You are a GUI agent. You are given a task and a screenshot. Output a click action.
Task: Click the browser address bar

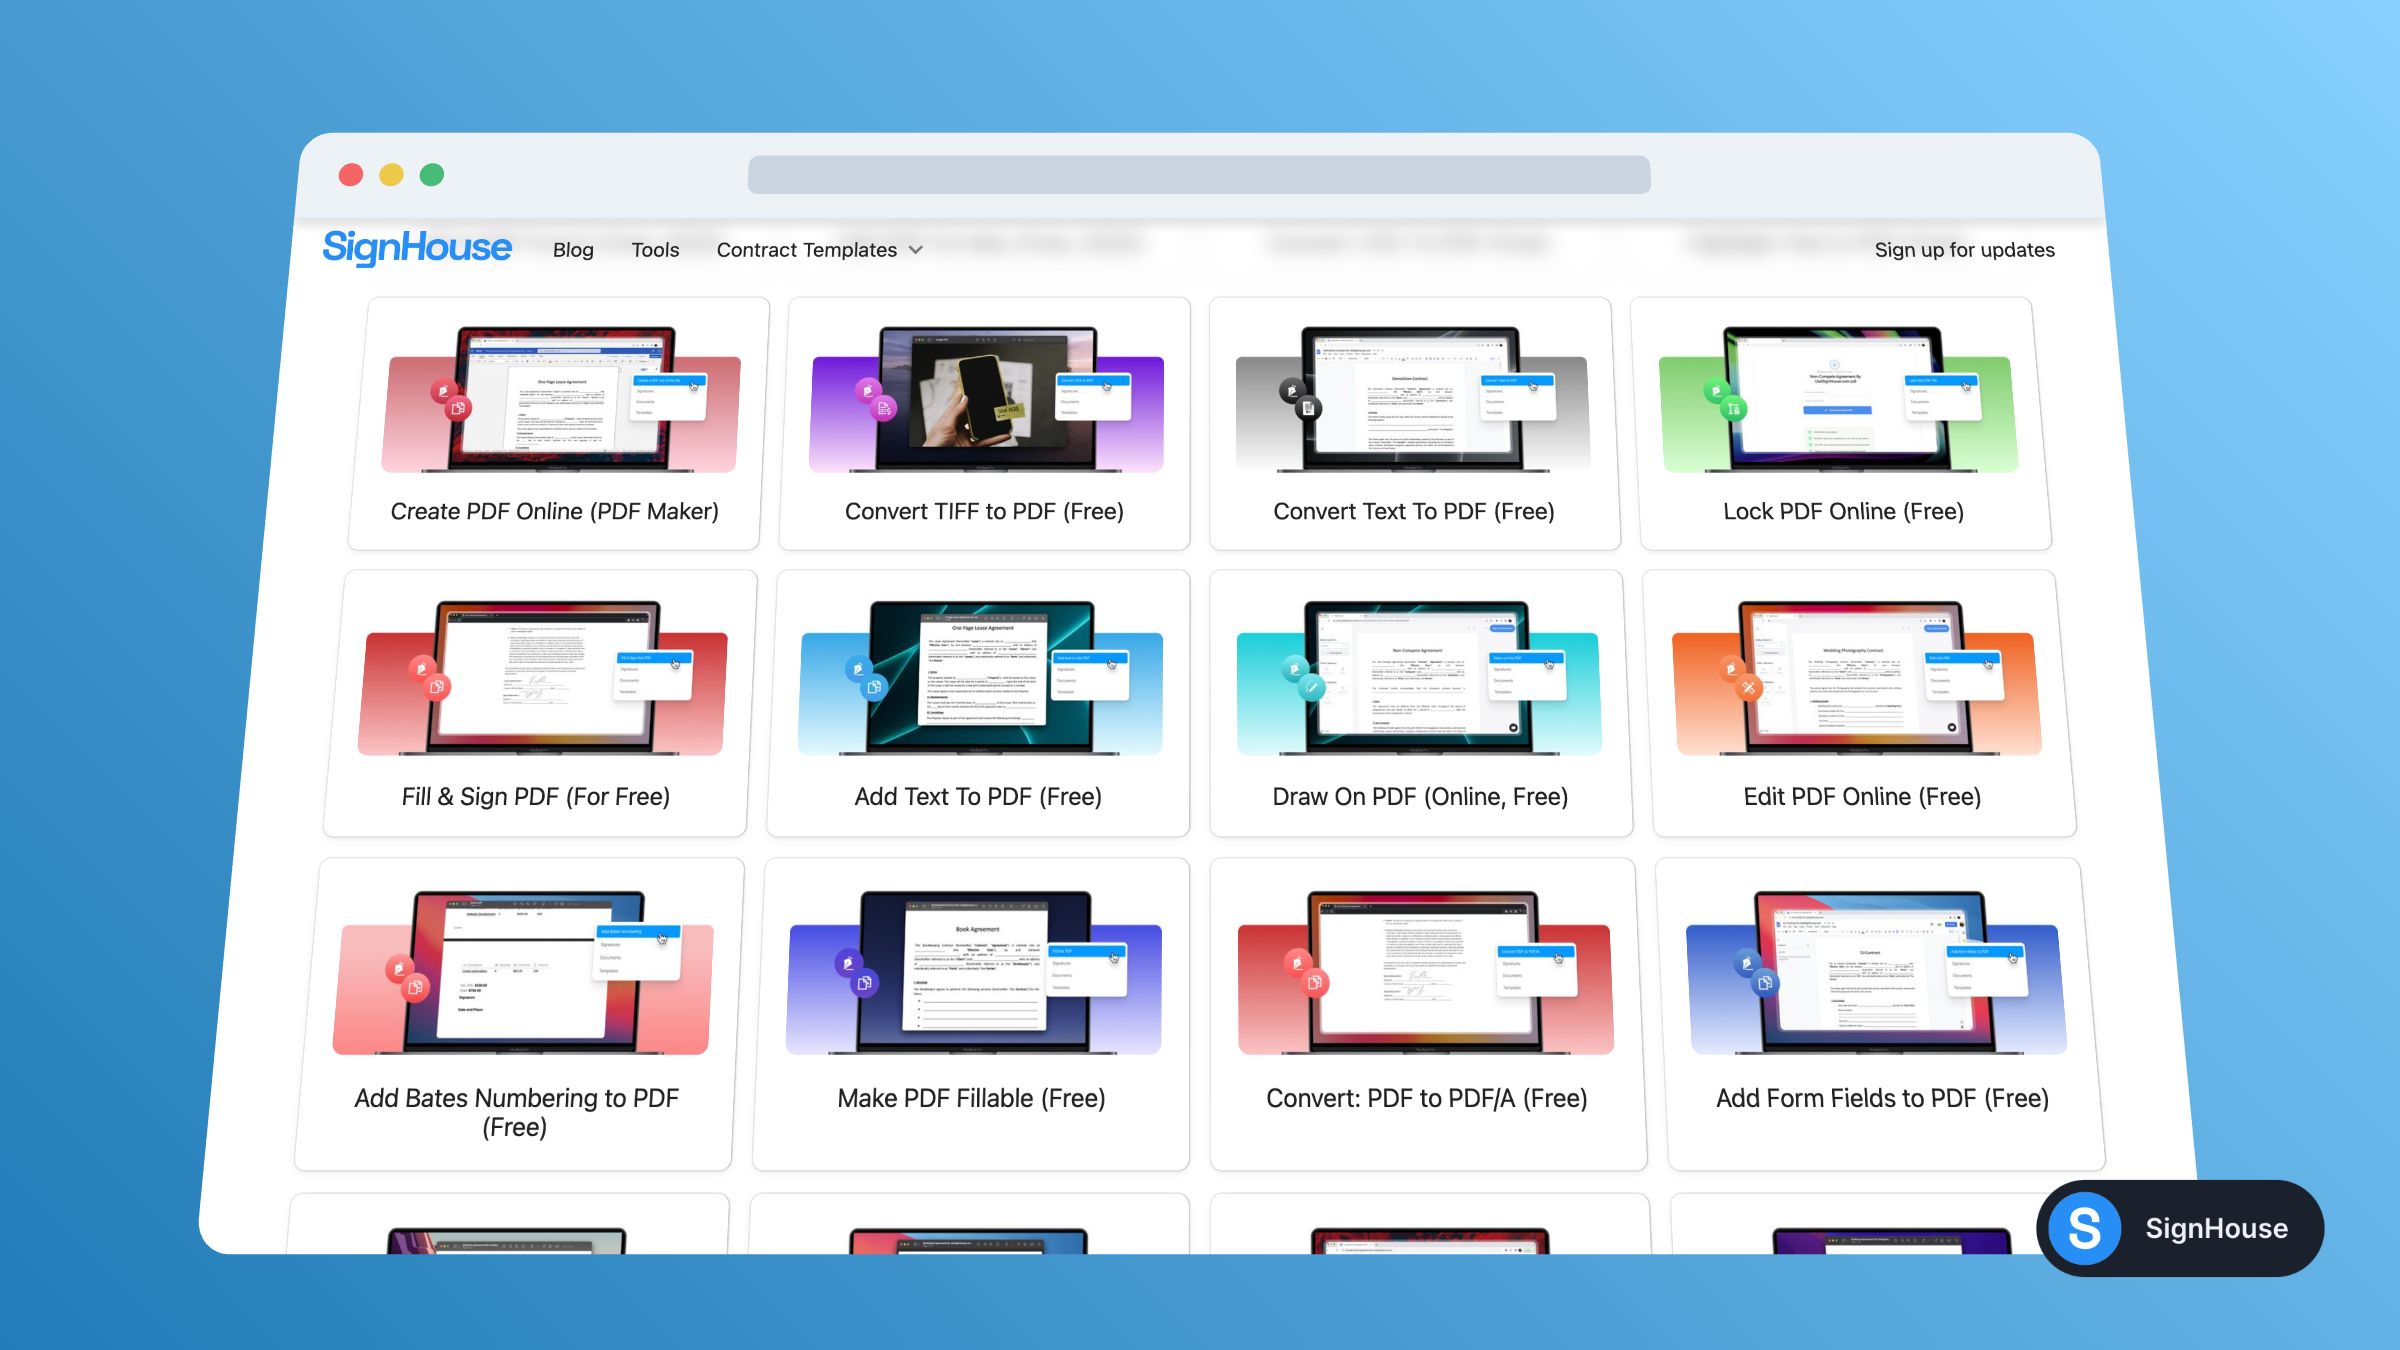(1198, 175)
